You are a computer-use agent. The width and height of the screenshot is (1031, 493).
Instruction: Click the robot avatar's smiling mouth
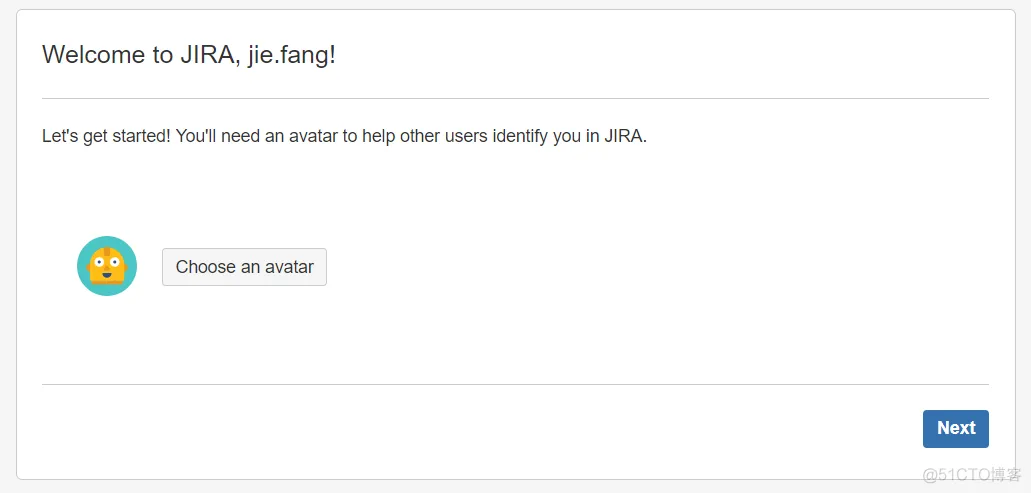107,274
